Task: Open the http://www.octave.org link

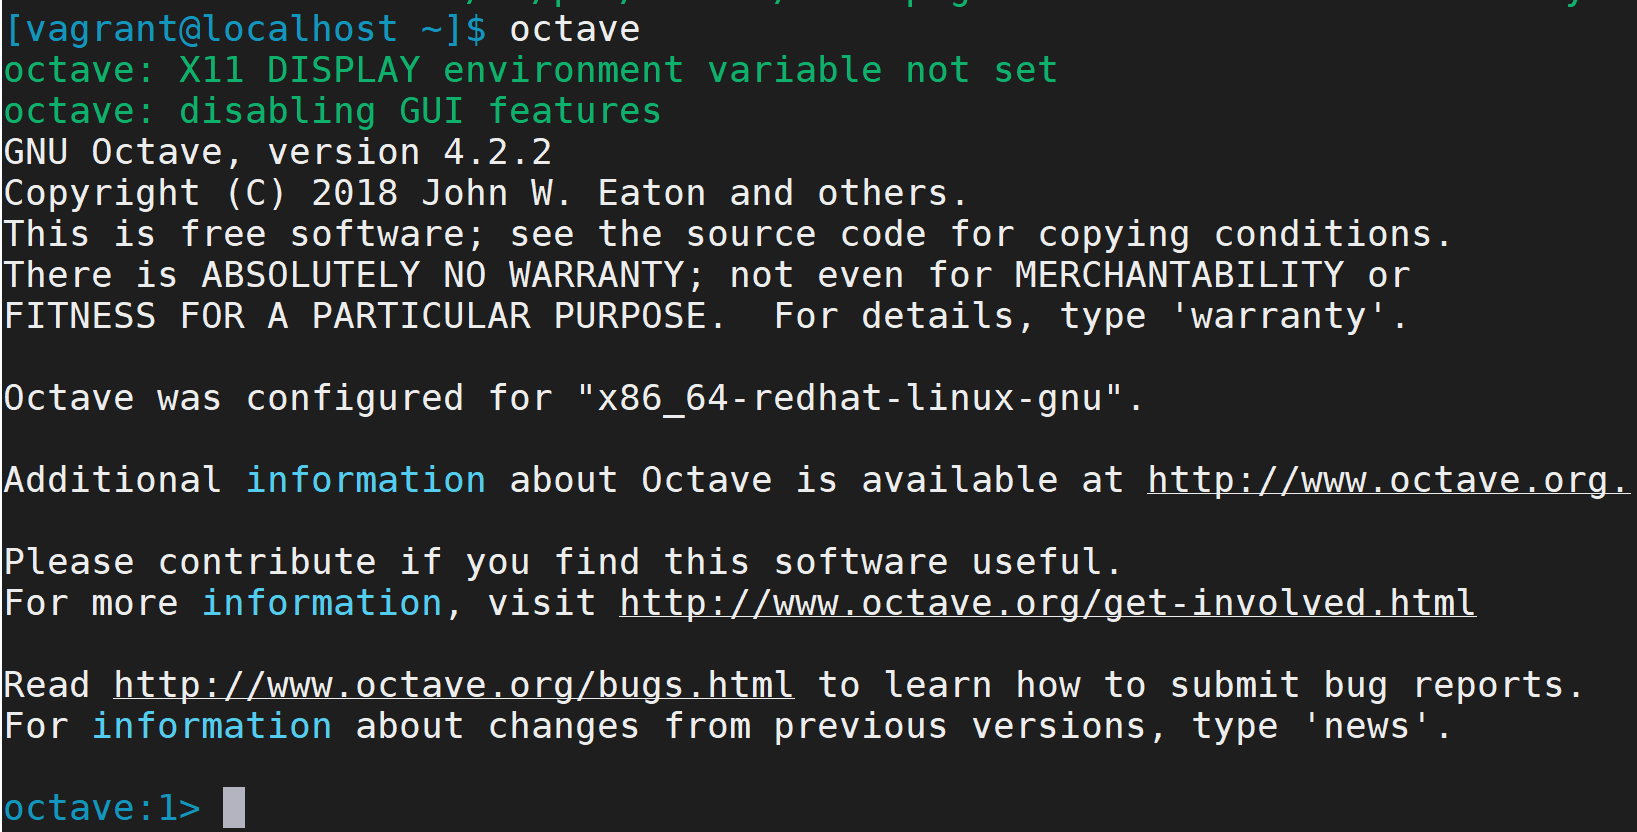Action: pos(1388,480)
